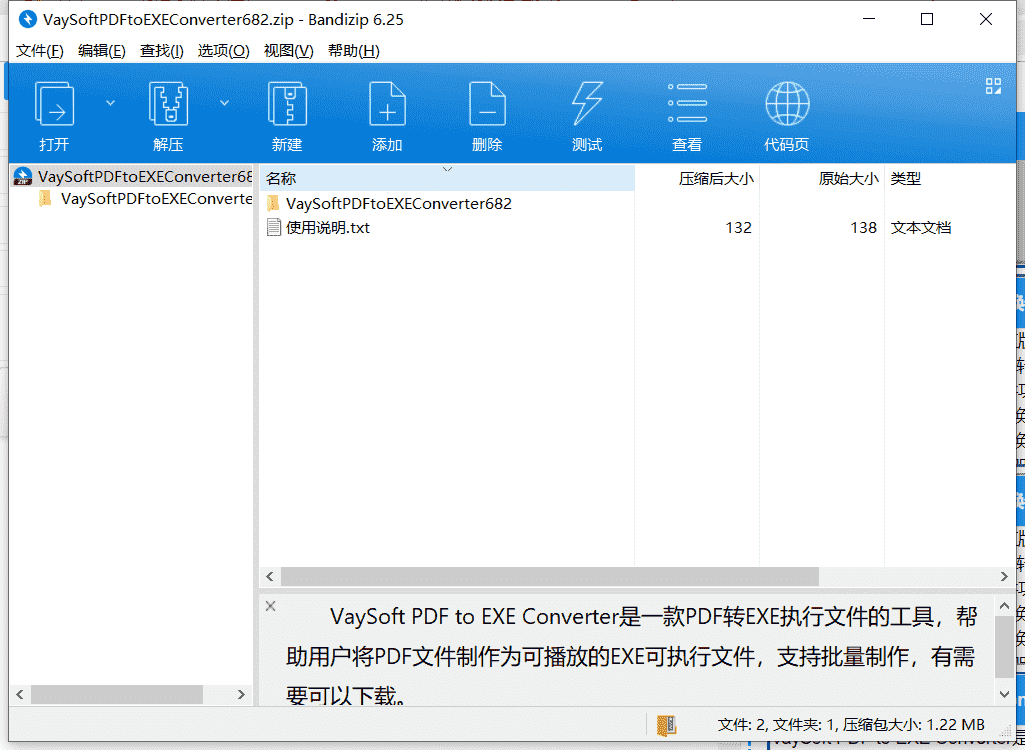
Task: Click the View (查看) list icon
Action: 687,103
